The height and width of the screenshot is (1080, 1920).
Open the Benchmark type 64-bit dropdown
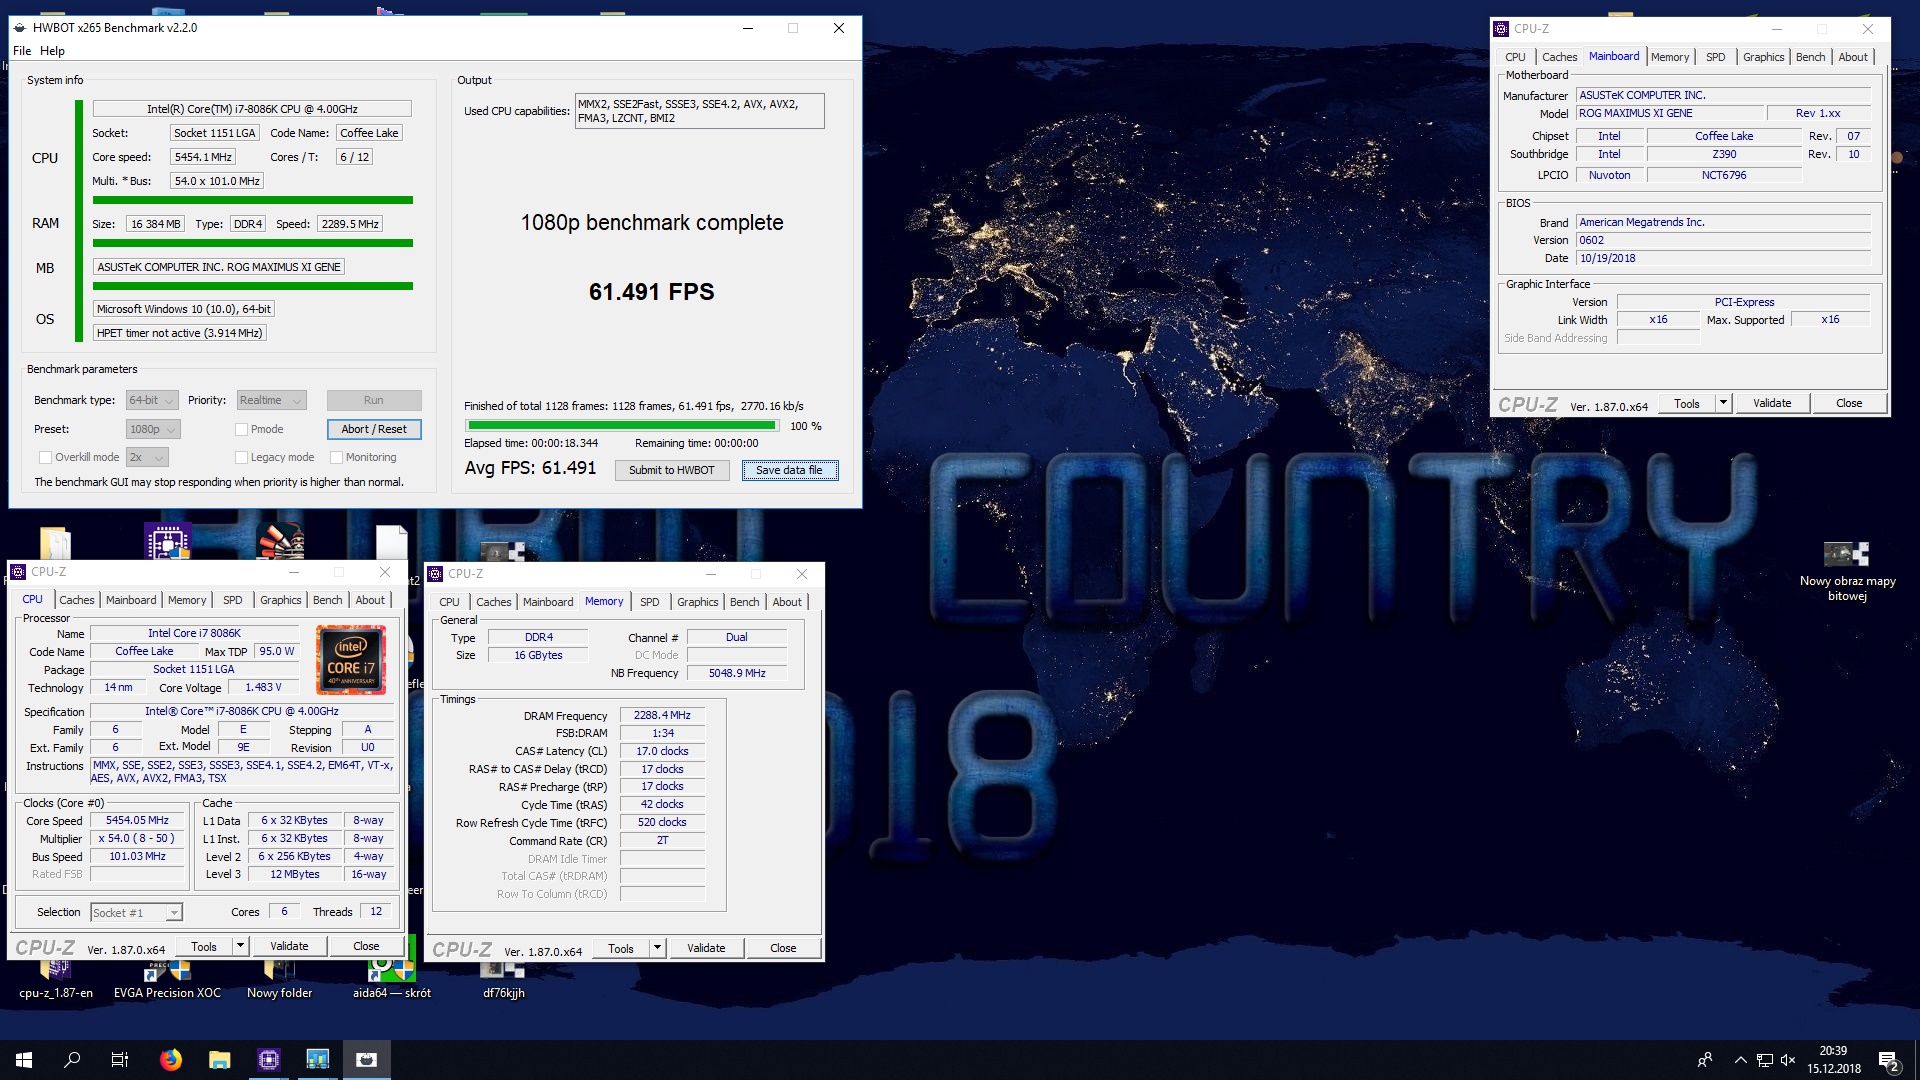pyautogui.click(x=152, y=400)
